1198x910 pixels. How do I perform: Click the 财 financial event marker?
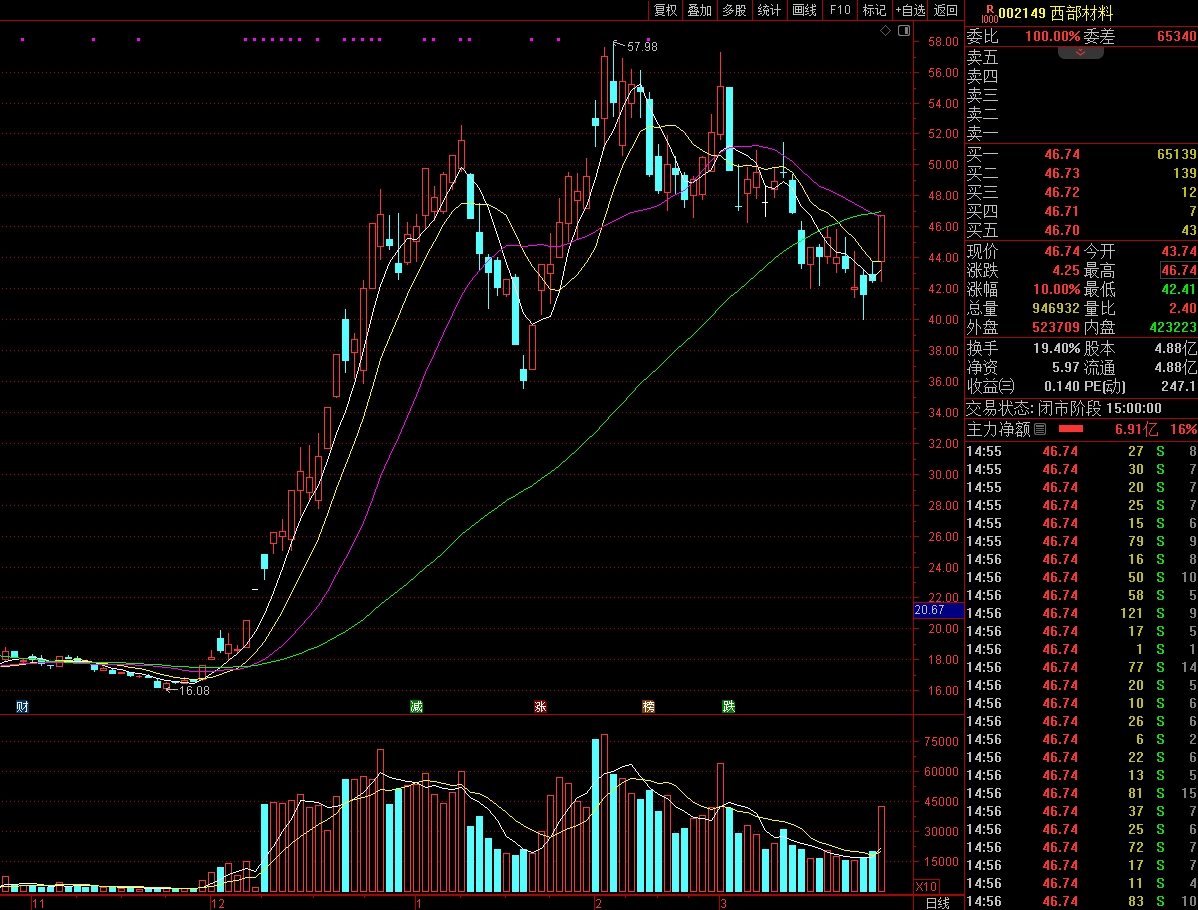22,707
